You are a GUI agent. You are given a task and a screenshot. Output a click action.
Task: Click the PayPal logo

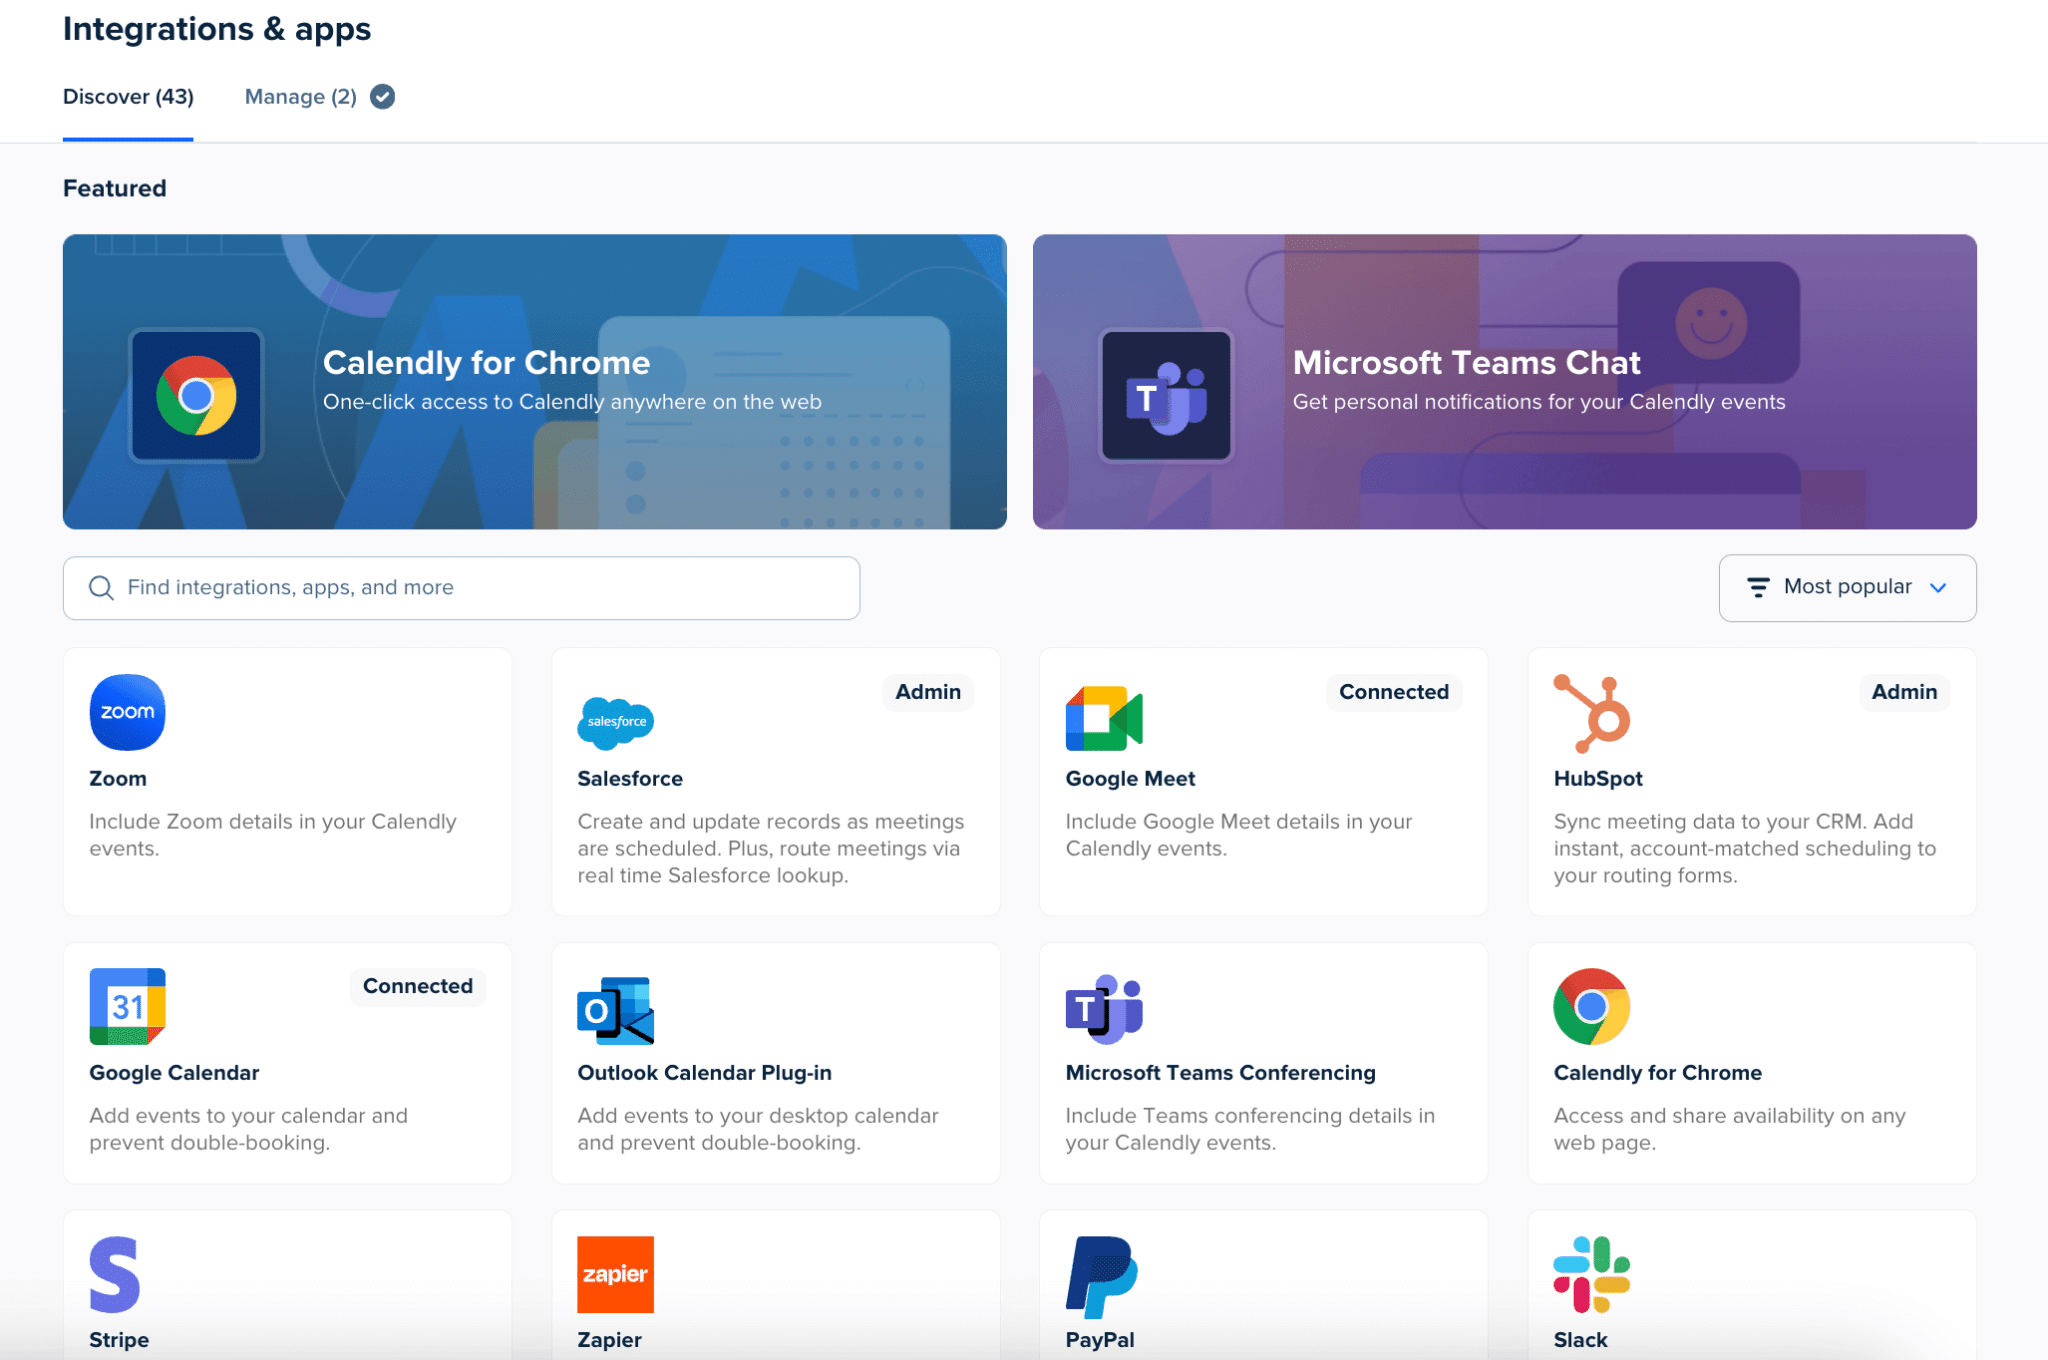tap(1101, 1277)
